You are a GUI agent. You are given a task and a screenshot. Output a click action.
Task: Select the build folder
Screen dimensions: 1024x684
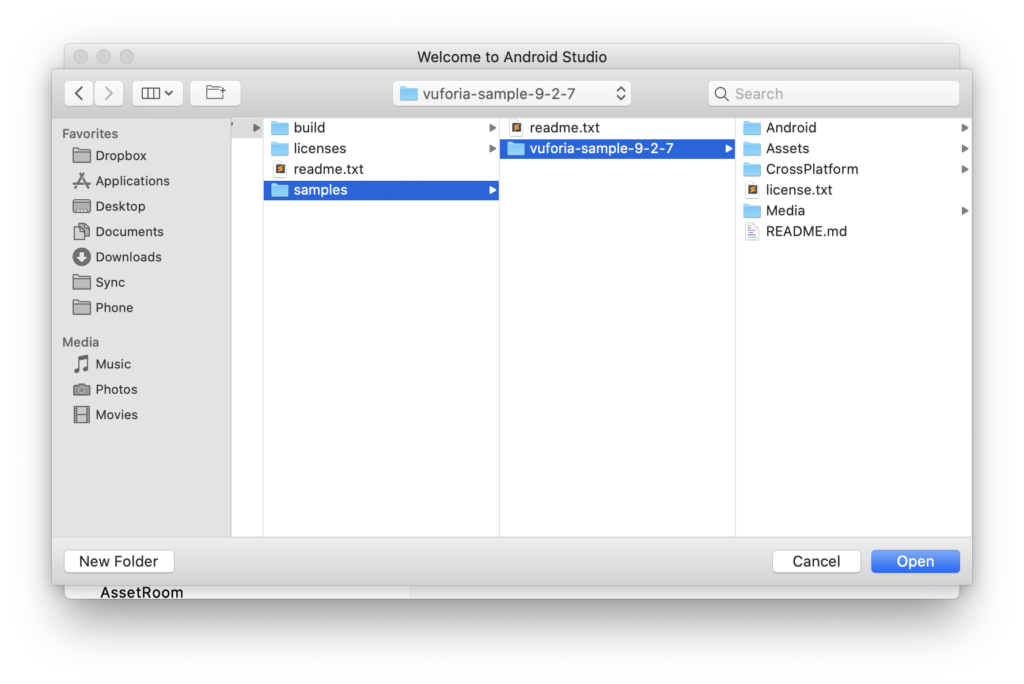pos(381,128)
